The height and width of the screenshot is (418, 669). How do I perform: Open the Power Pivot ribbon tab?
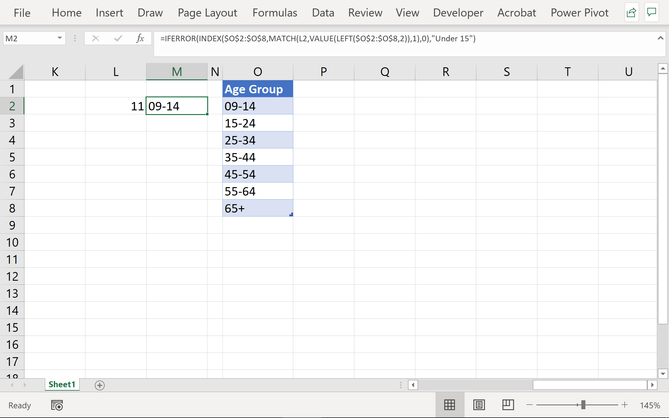[579, 13]
